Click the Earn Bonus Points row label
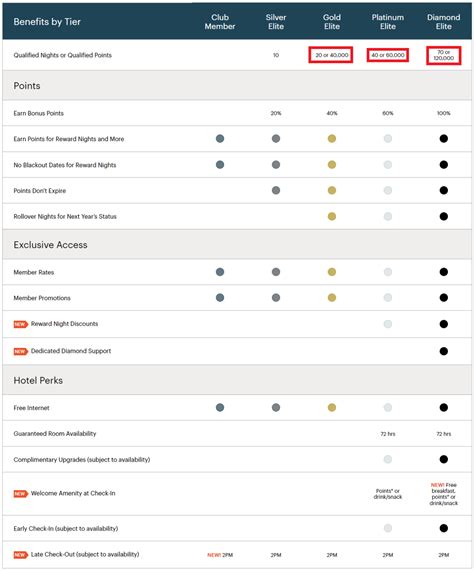The width and height of the screenshot is (474, 571). point(39,114)
